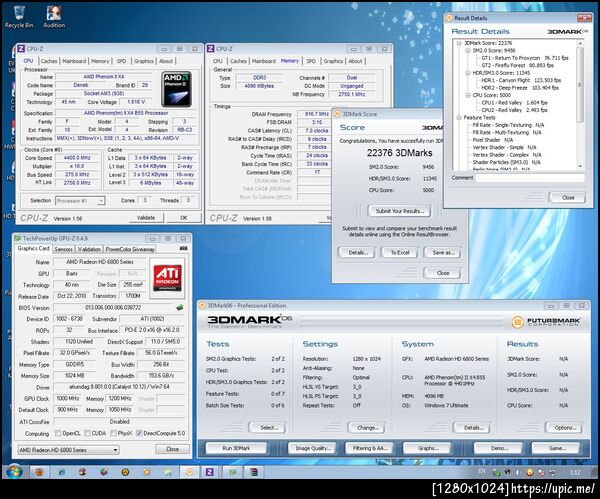600x499 pixels.
Task: Click the Comment input field
Action: click(x=530, y=178)
